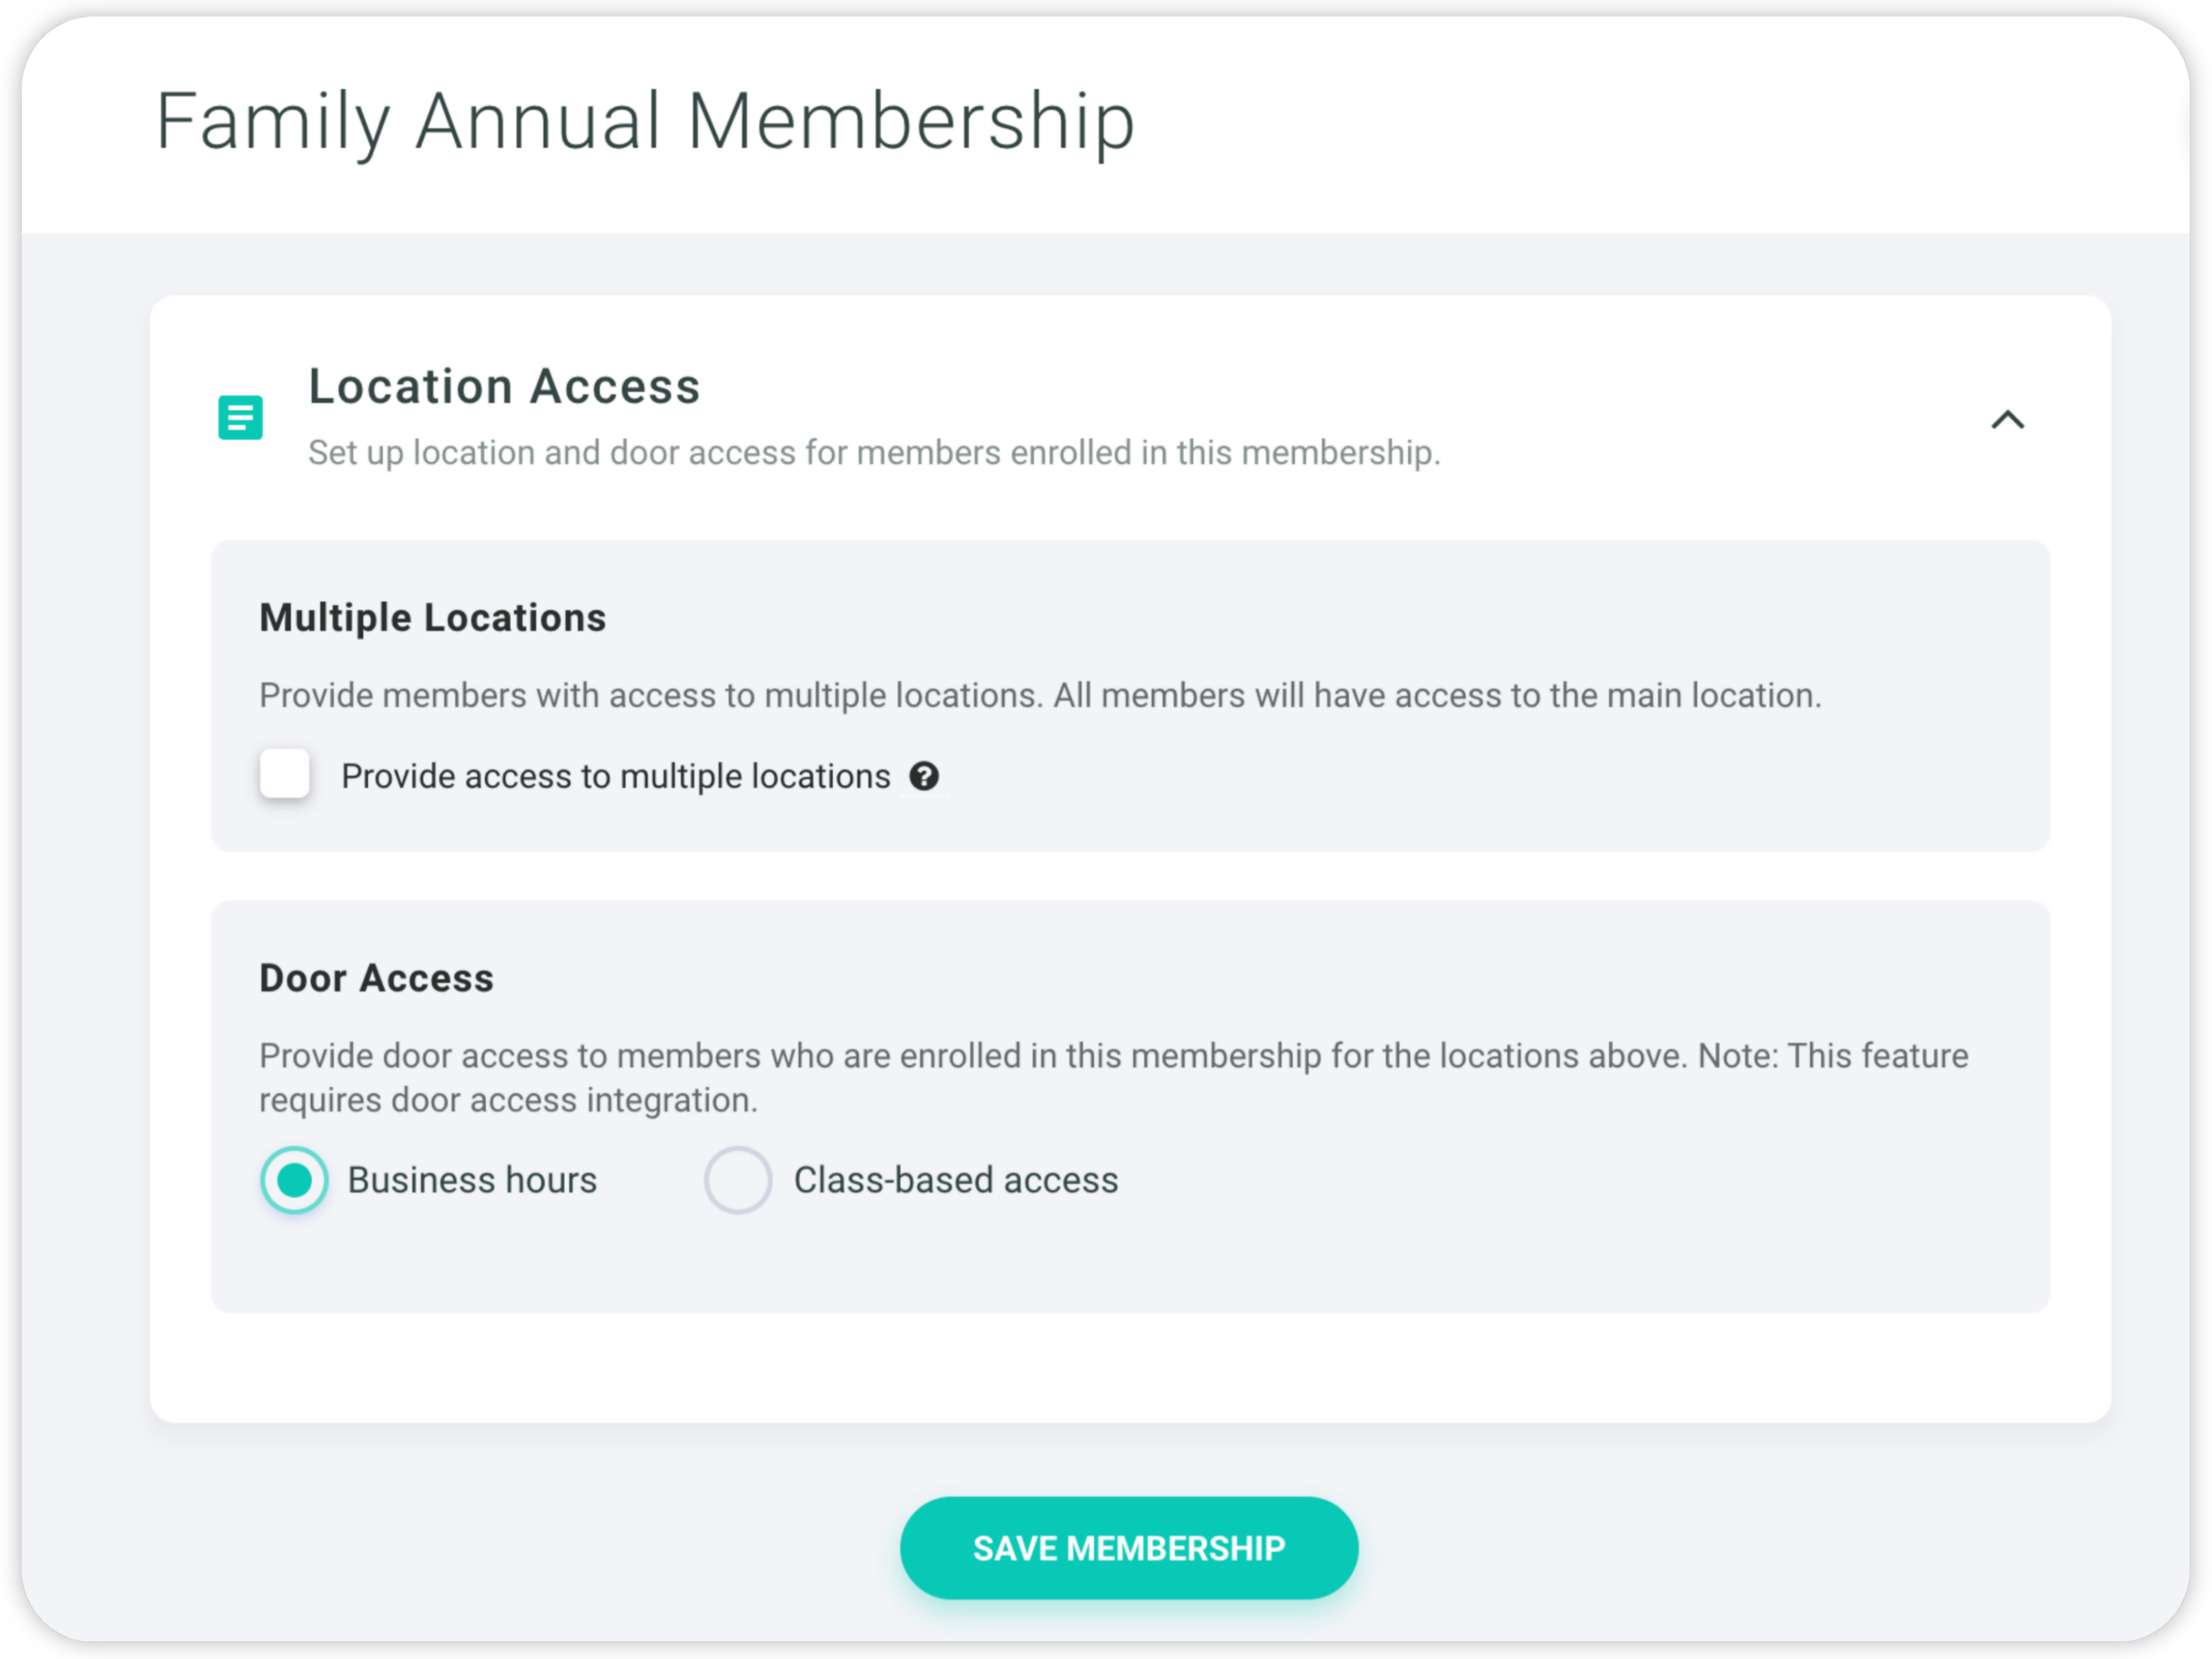This screenshot has height=1659, width=2212.
Task: Open the help tooltip for multiple locations
Action: [924, 776]
